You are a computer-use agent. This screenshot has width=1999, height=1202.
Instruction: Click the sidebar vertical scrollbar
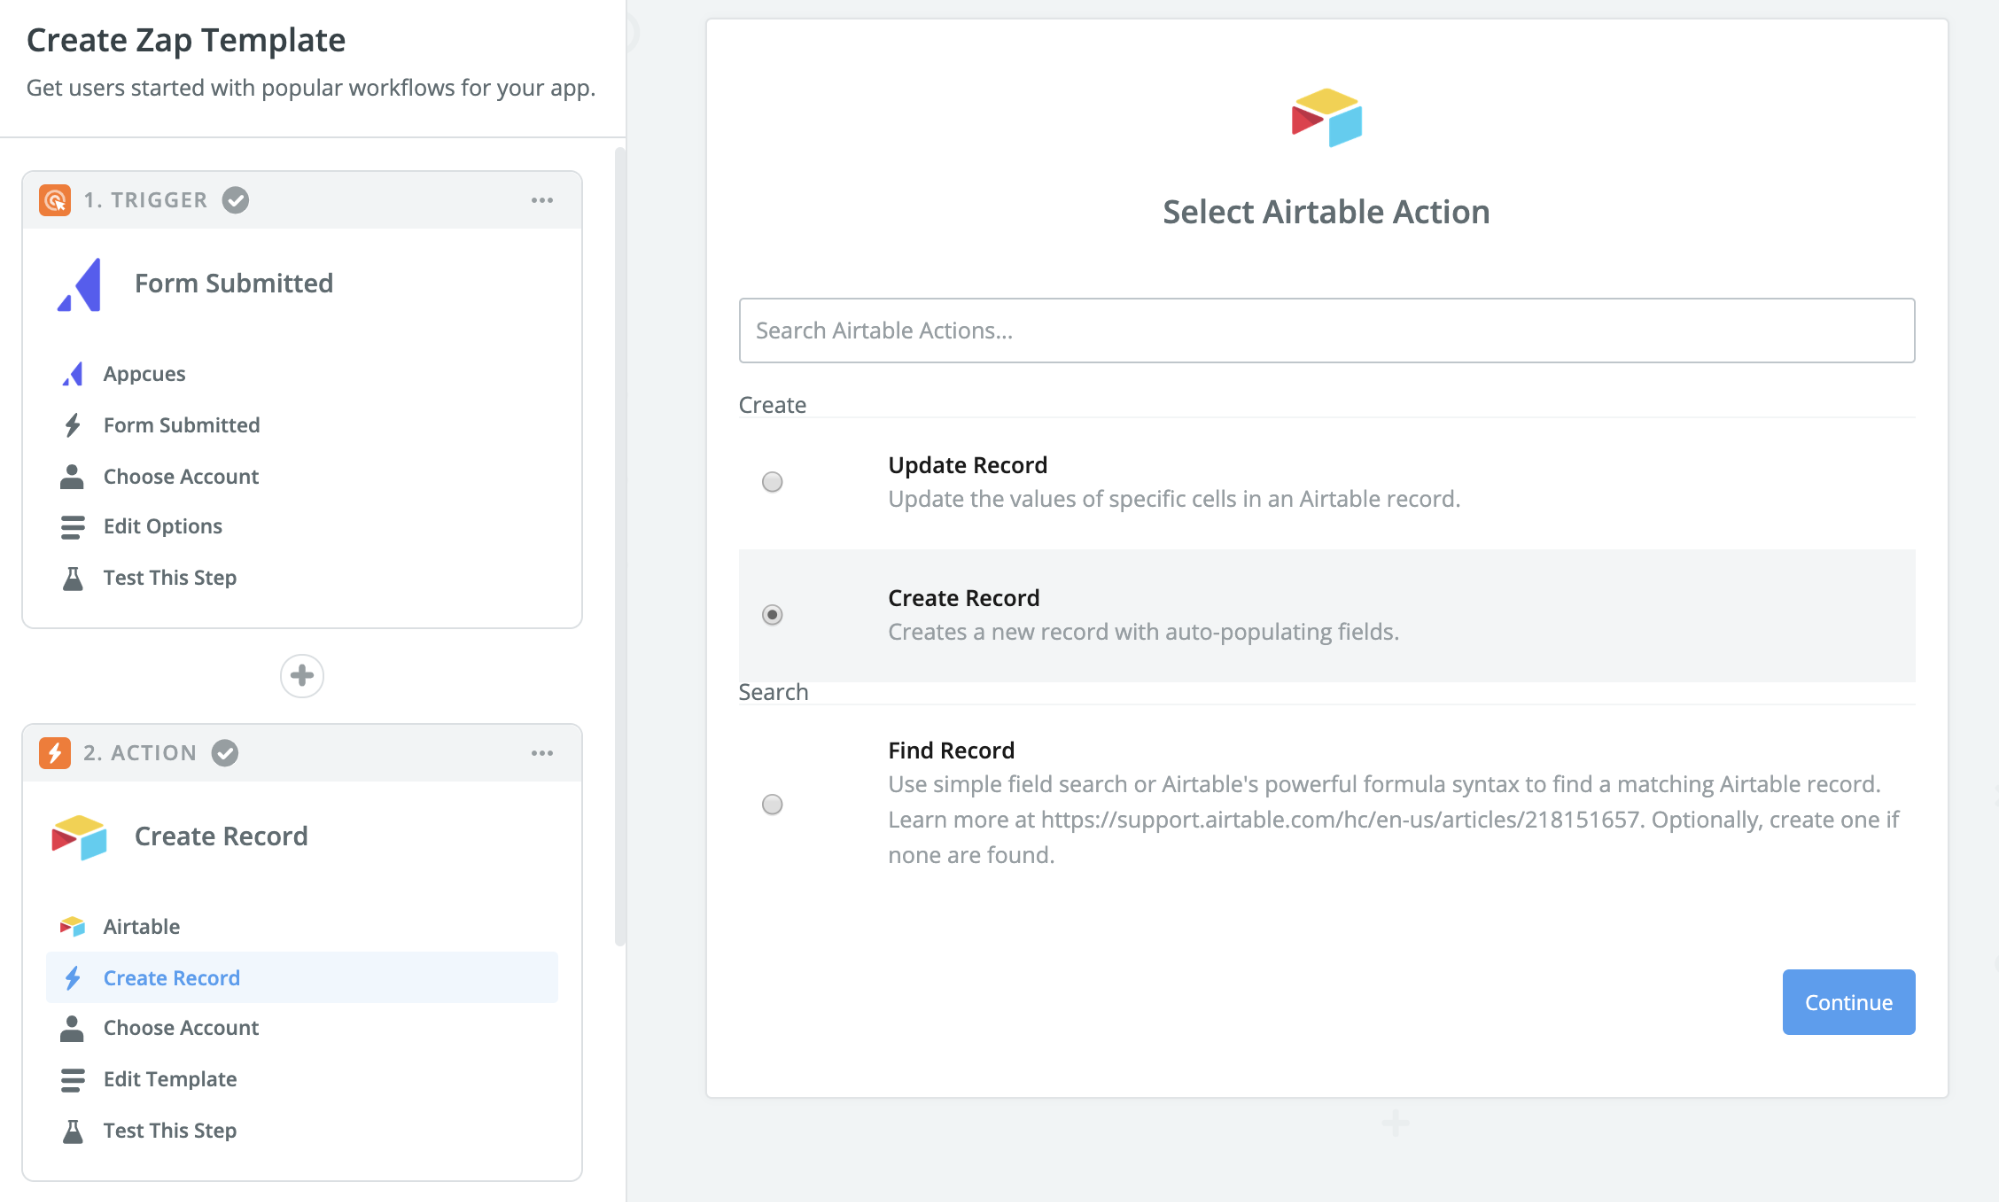[x=620, y=546]
